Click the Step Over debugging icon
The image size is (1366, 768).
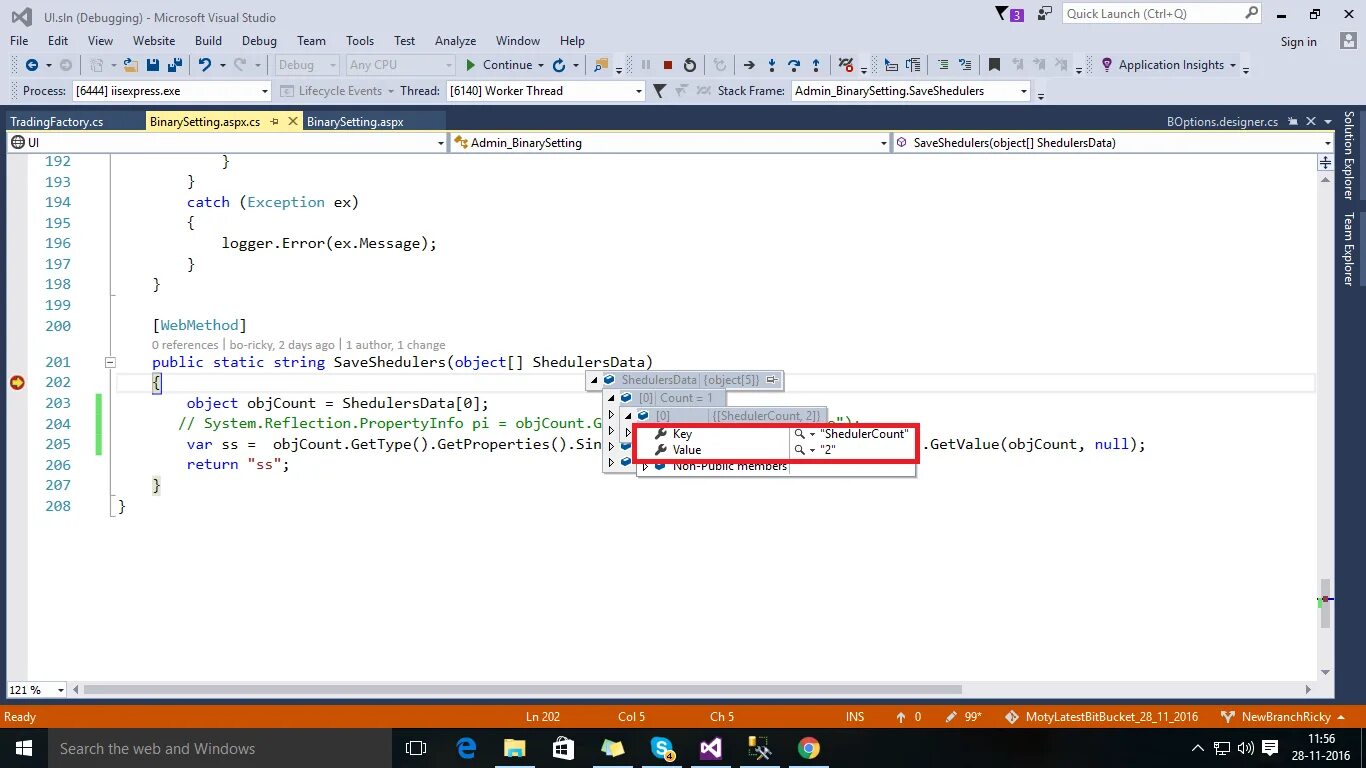(x=796, y=65)
